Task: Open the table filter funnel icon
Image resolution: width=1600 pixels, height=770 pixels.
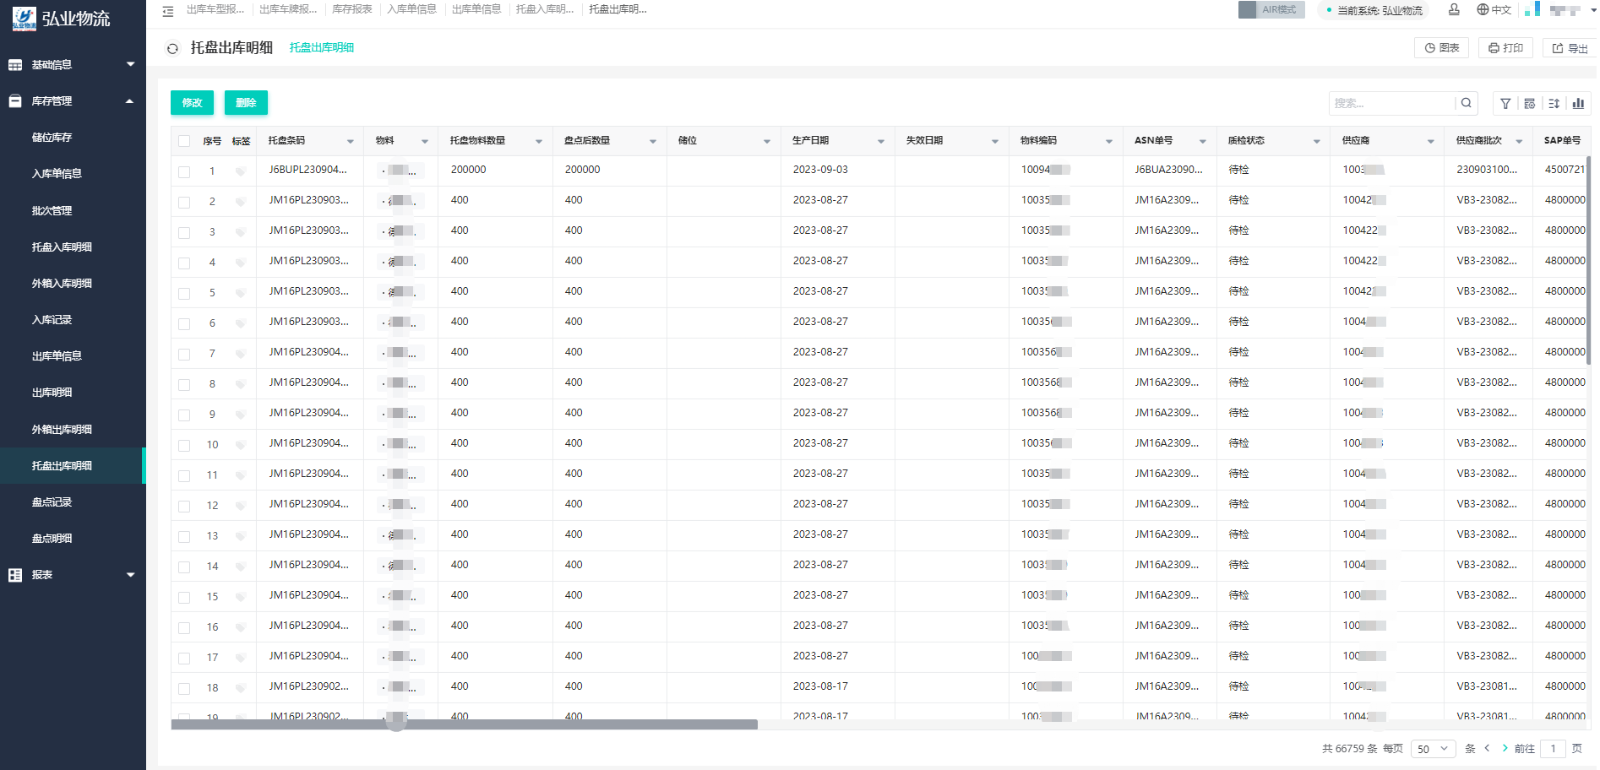Action: pyautogui.click(x=1505, y=103)
